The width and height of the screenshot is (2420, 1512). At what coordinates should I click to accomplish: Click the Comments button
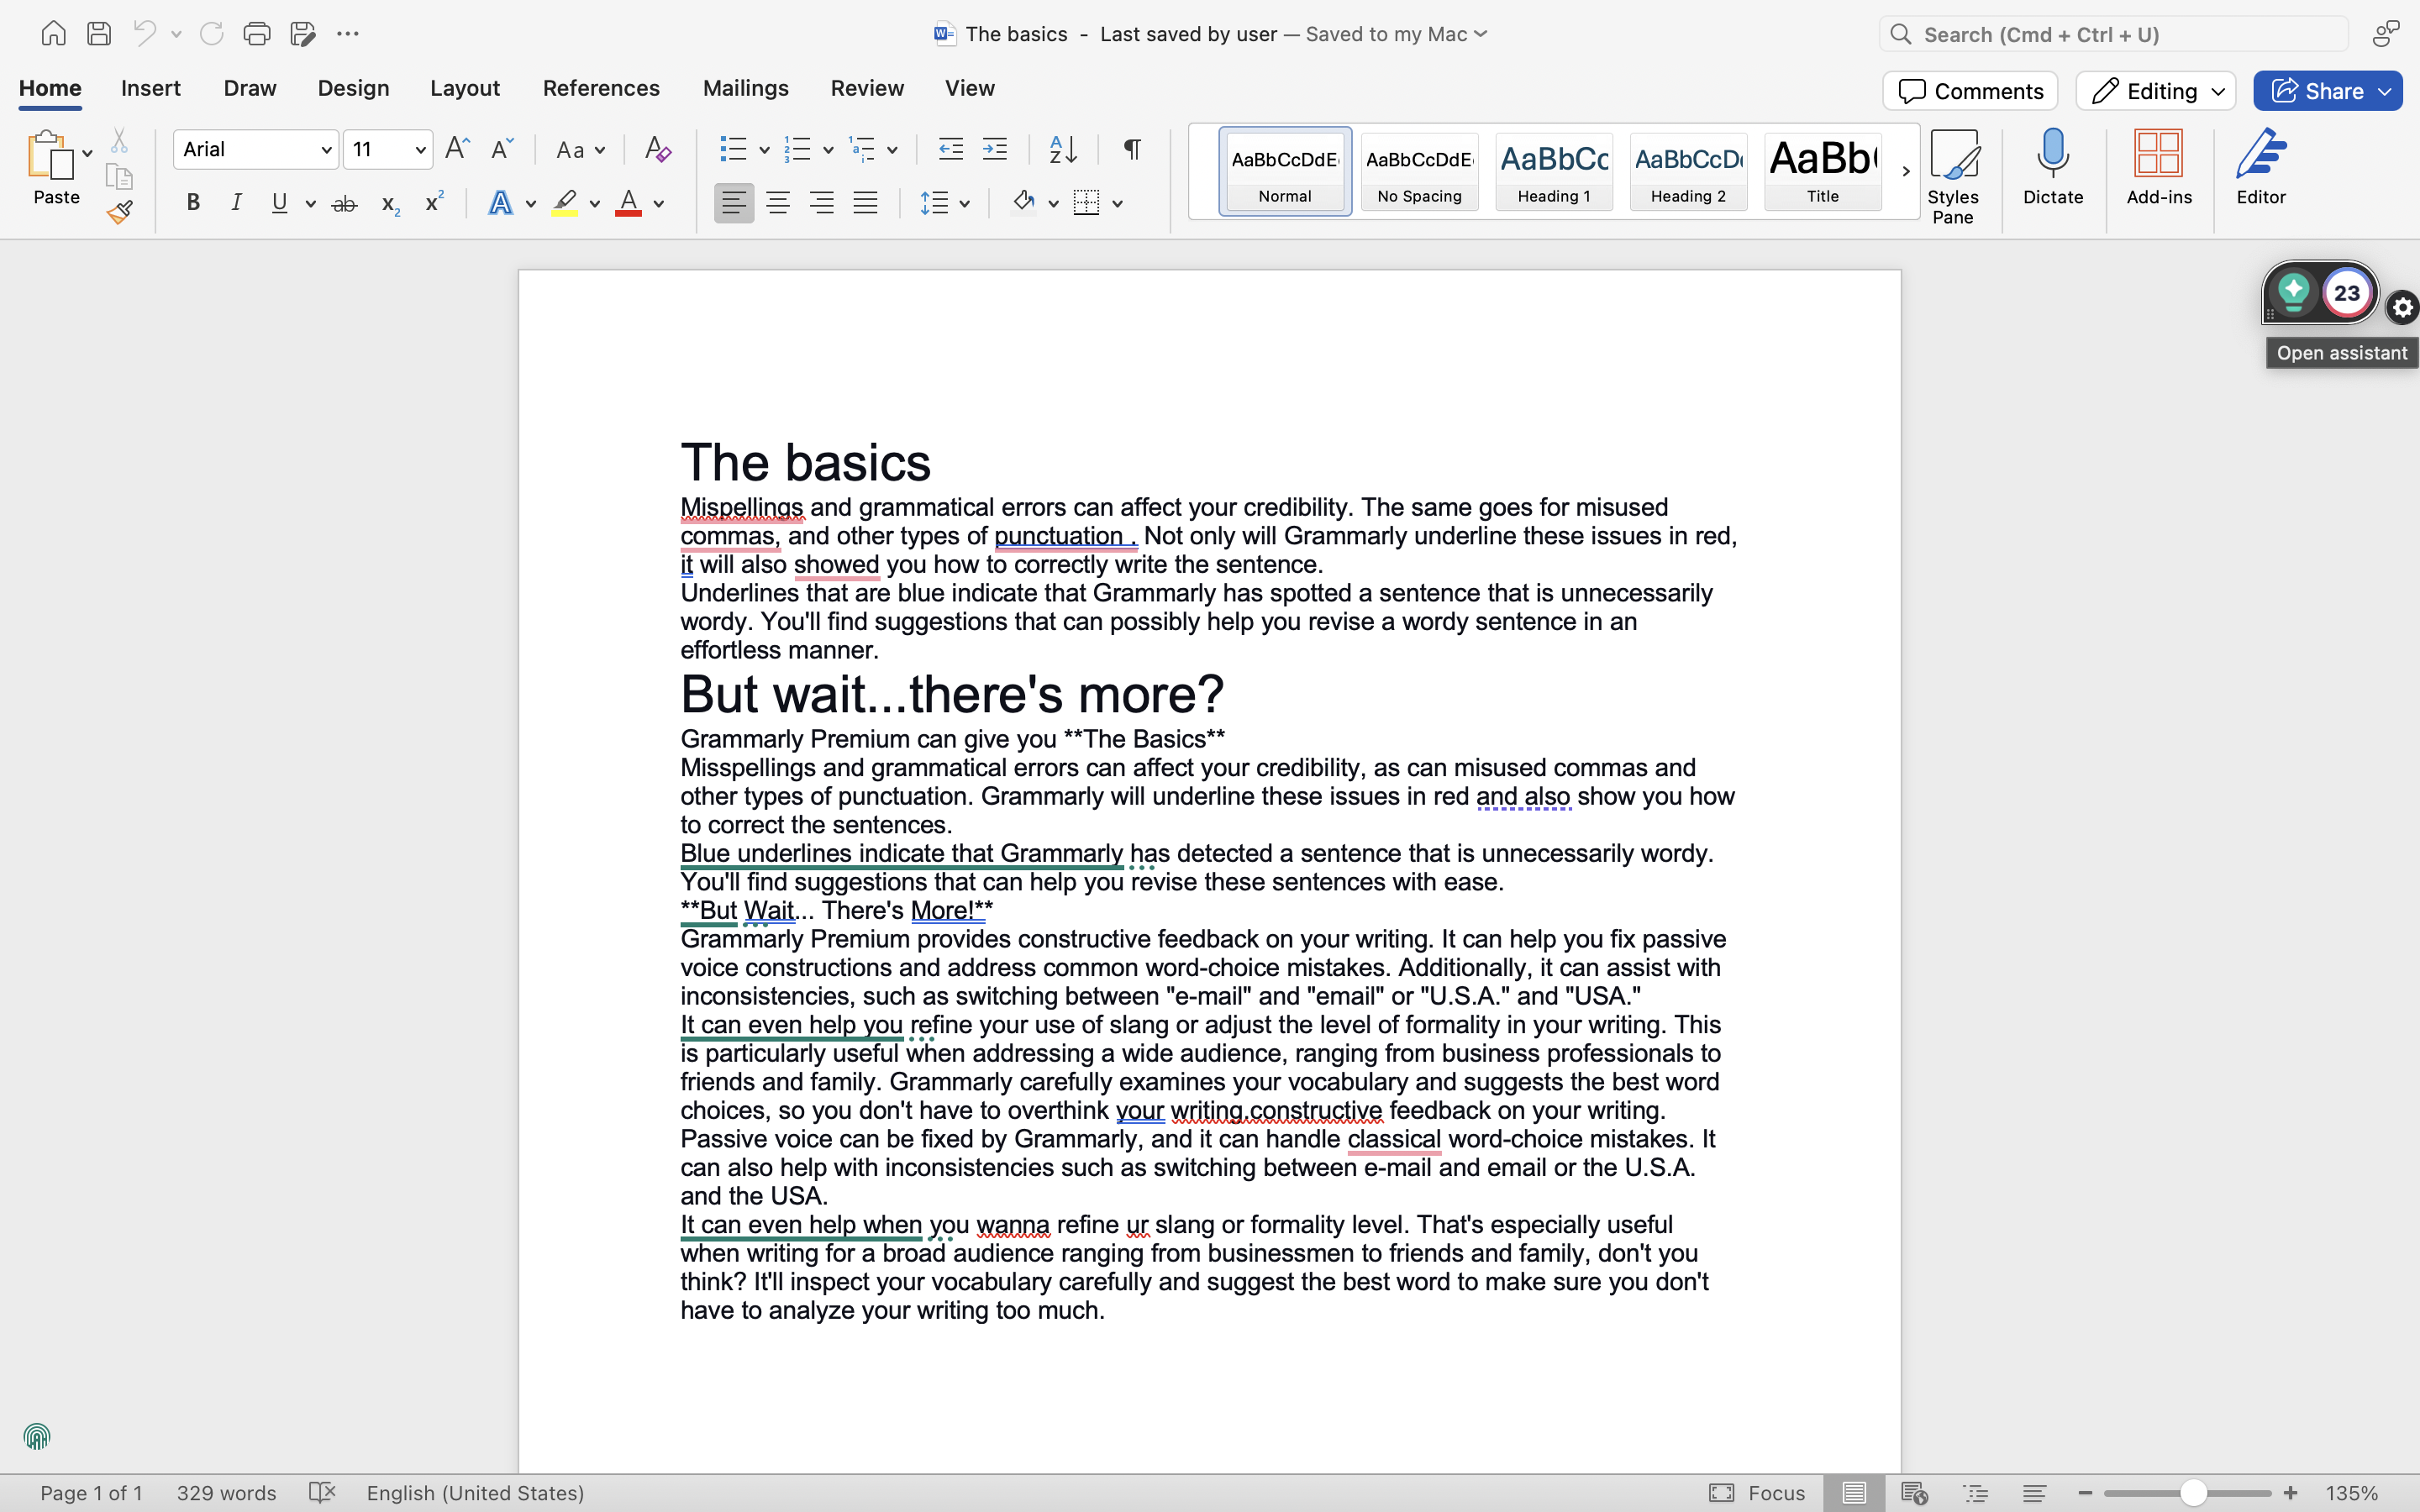(x=1968, y=90)
